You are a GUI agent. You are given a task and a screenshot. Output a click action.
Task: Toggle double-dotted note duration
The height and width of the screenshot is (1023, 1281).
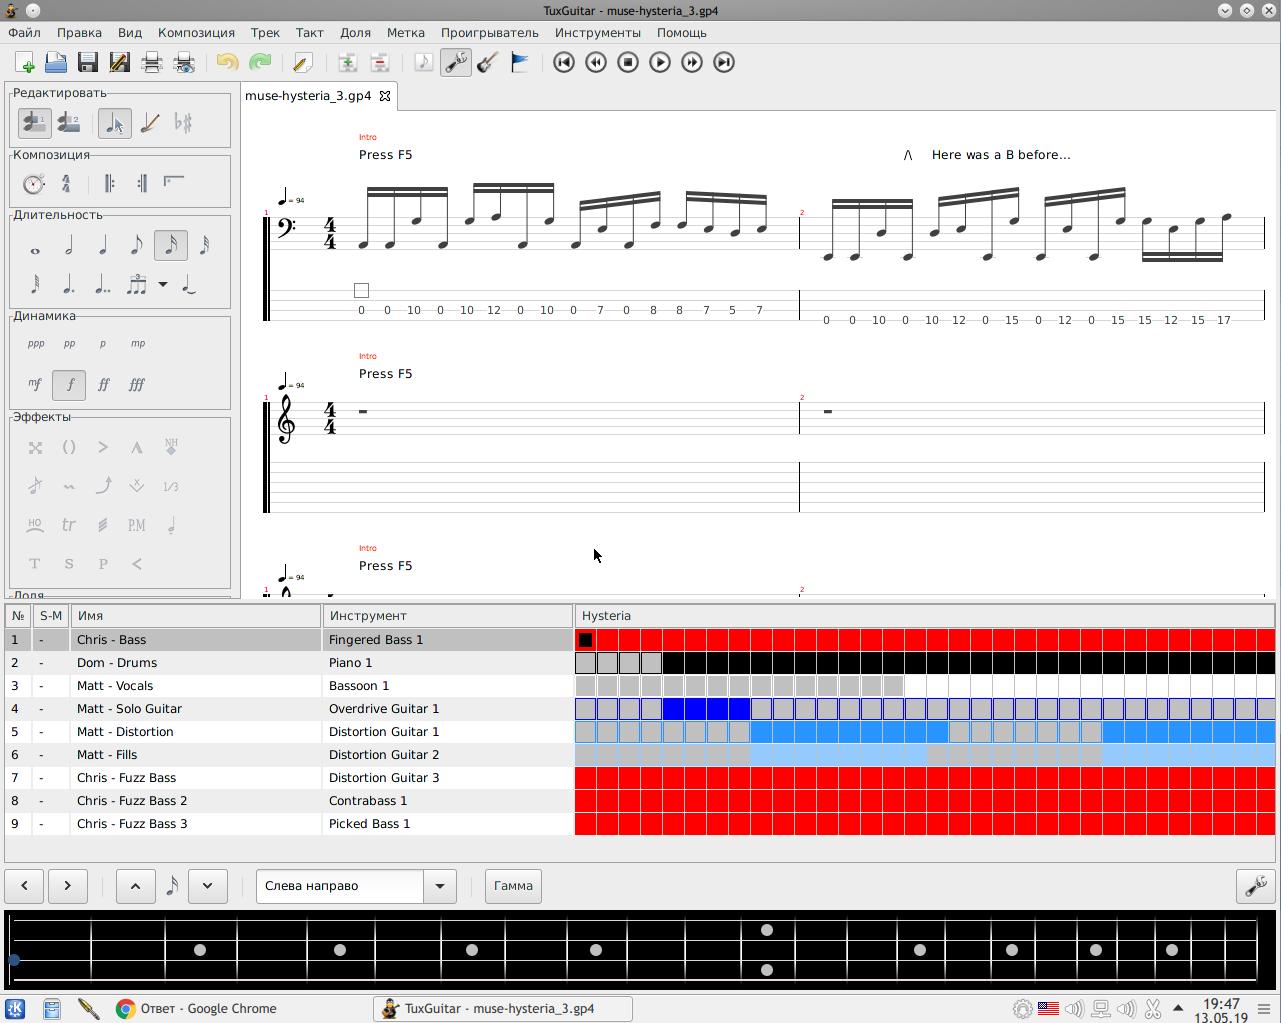click(x=103, y=286)
